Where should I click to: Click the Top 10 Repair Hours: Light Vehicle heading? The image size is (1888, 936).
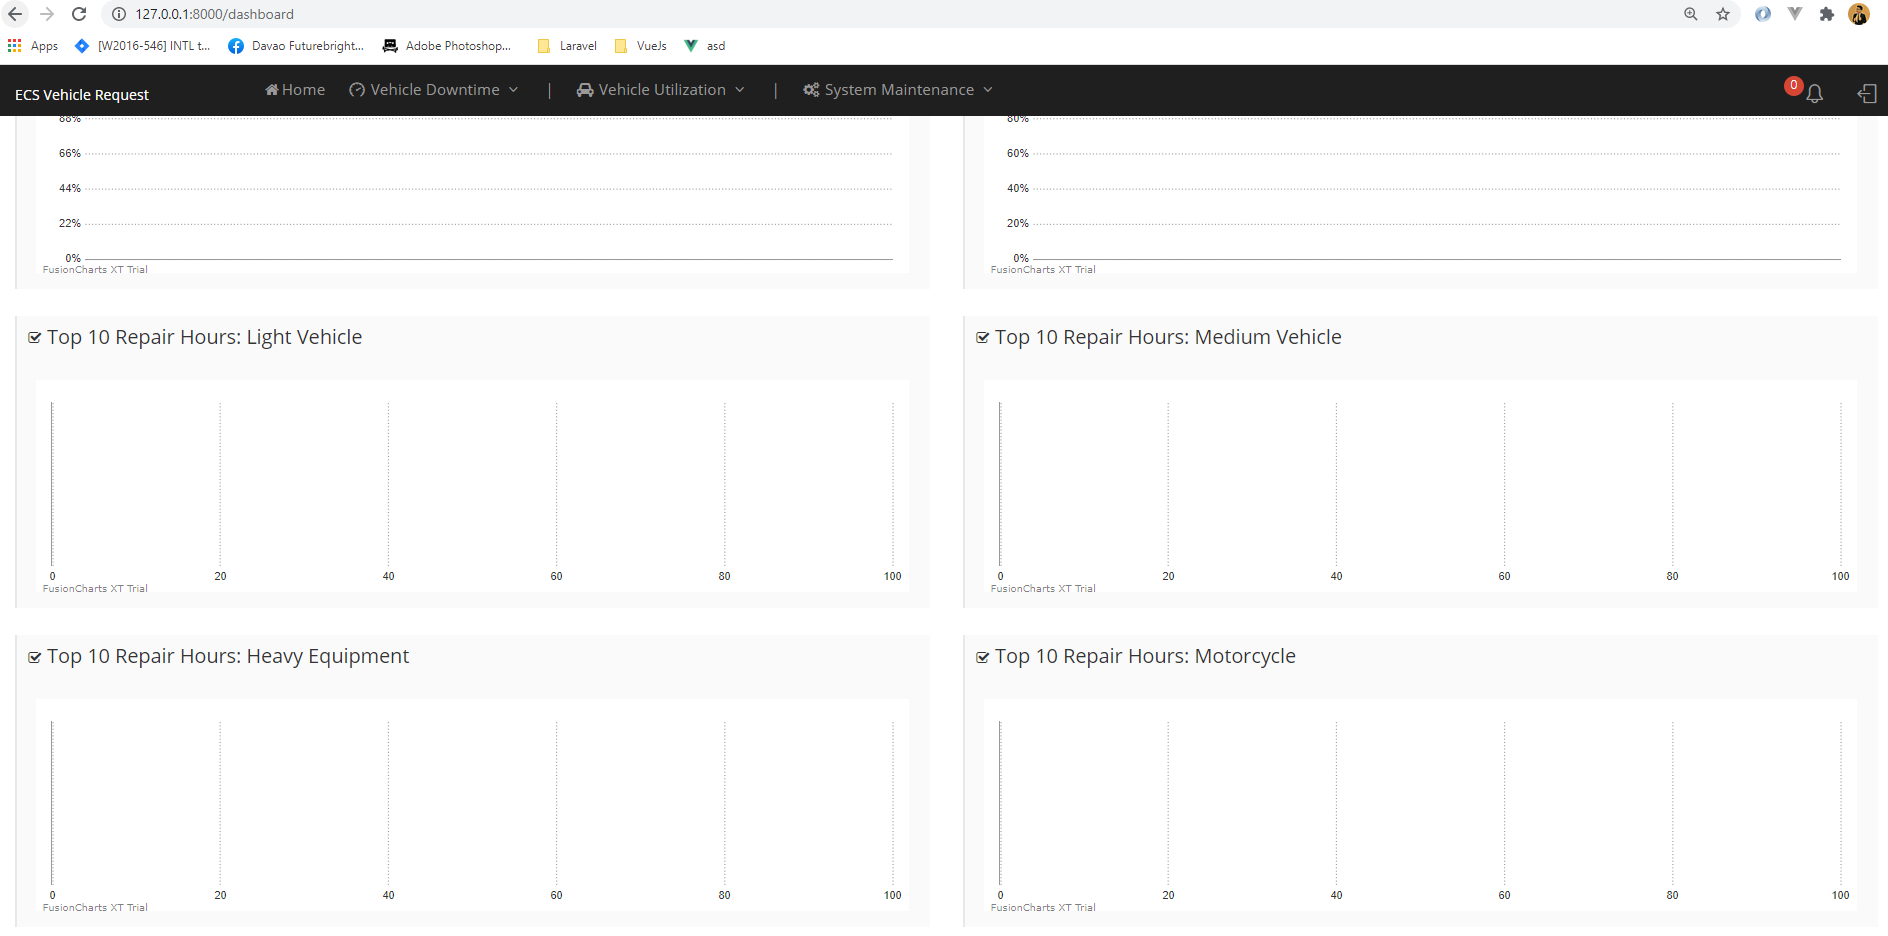204,337
